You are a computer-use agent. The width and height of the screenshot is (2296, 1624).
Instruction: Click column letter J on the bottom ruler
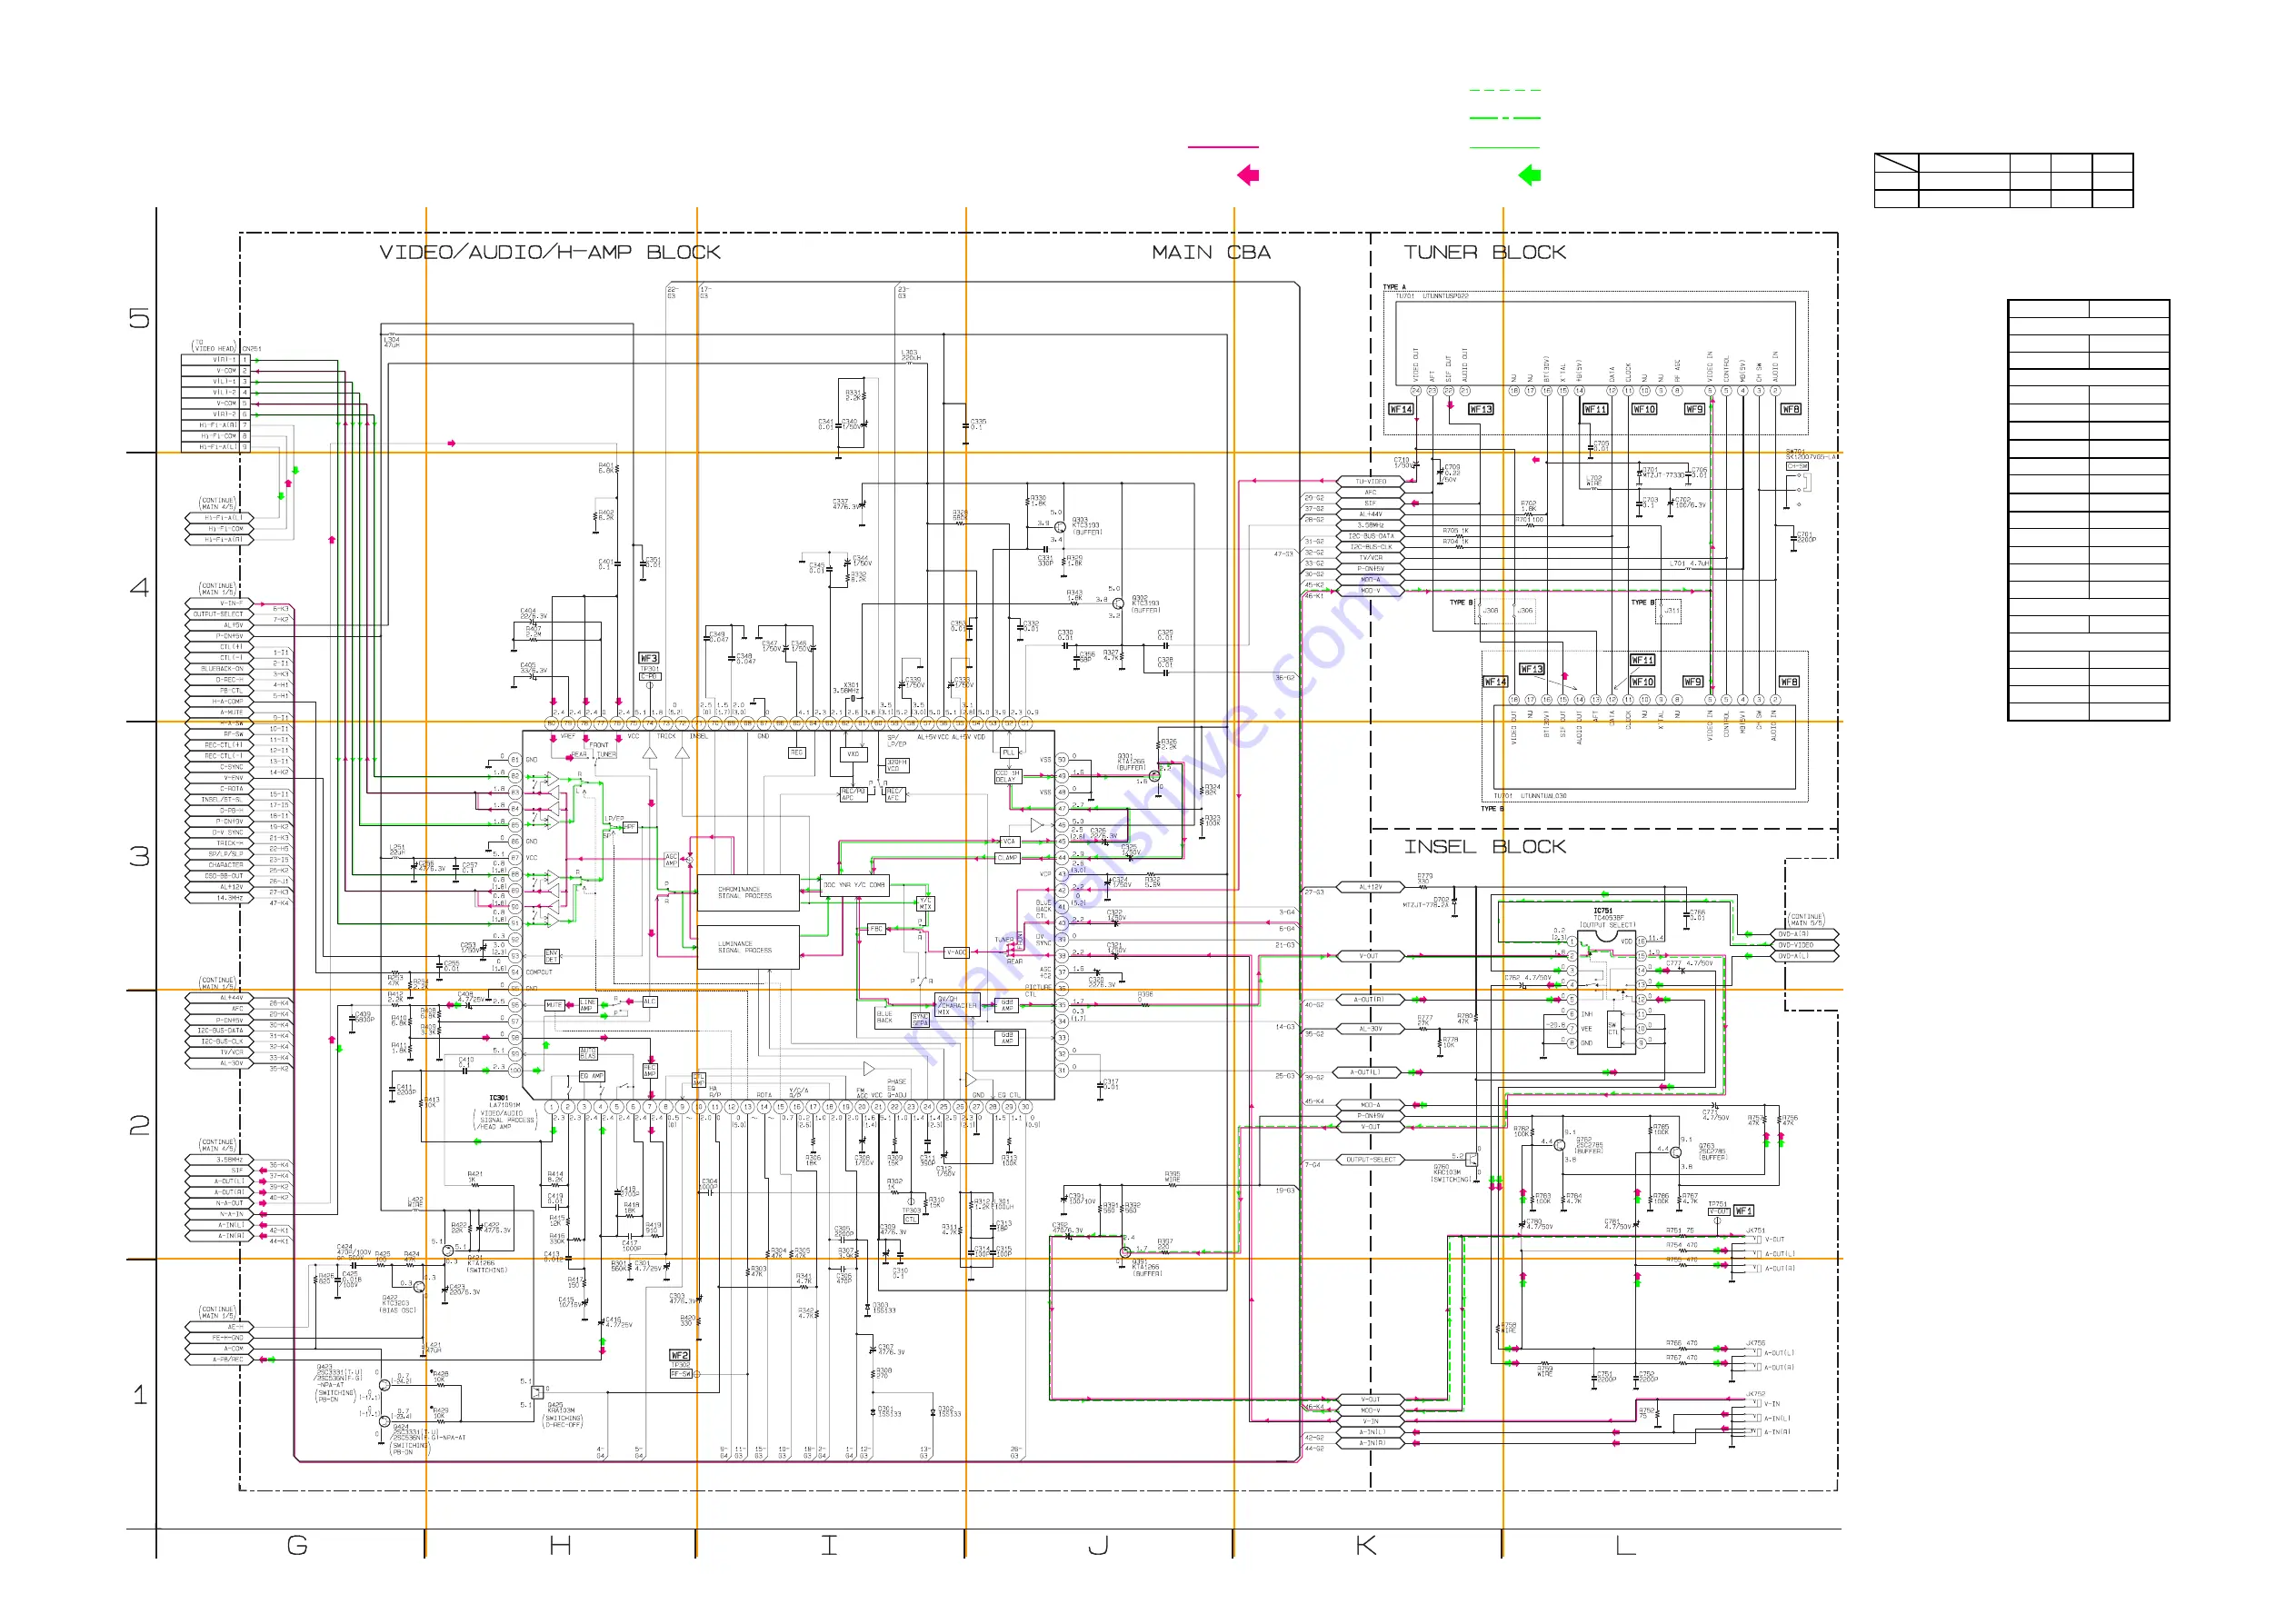pos(1098,1545)
